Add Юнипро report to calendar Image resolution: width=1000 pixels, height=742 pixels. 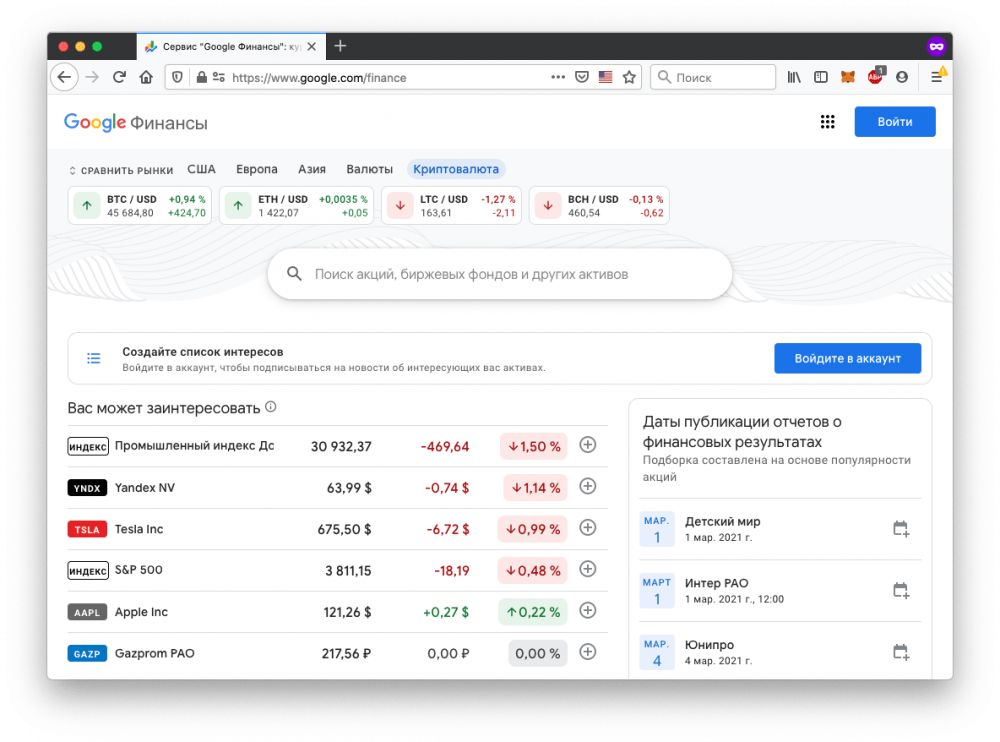pyautogui.click(x=901, y=652)
